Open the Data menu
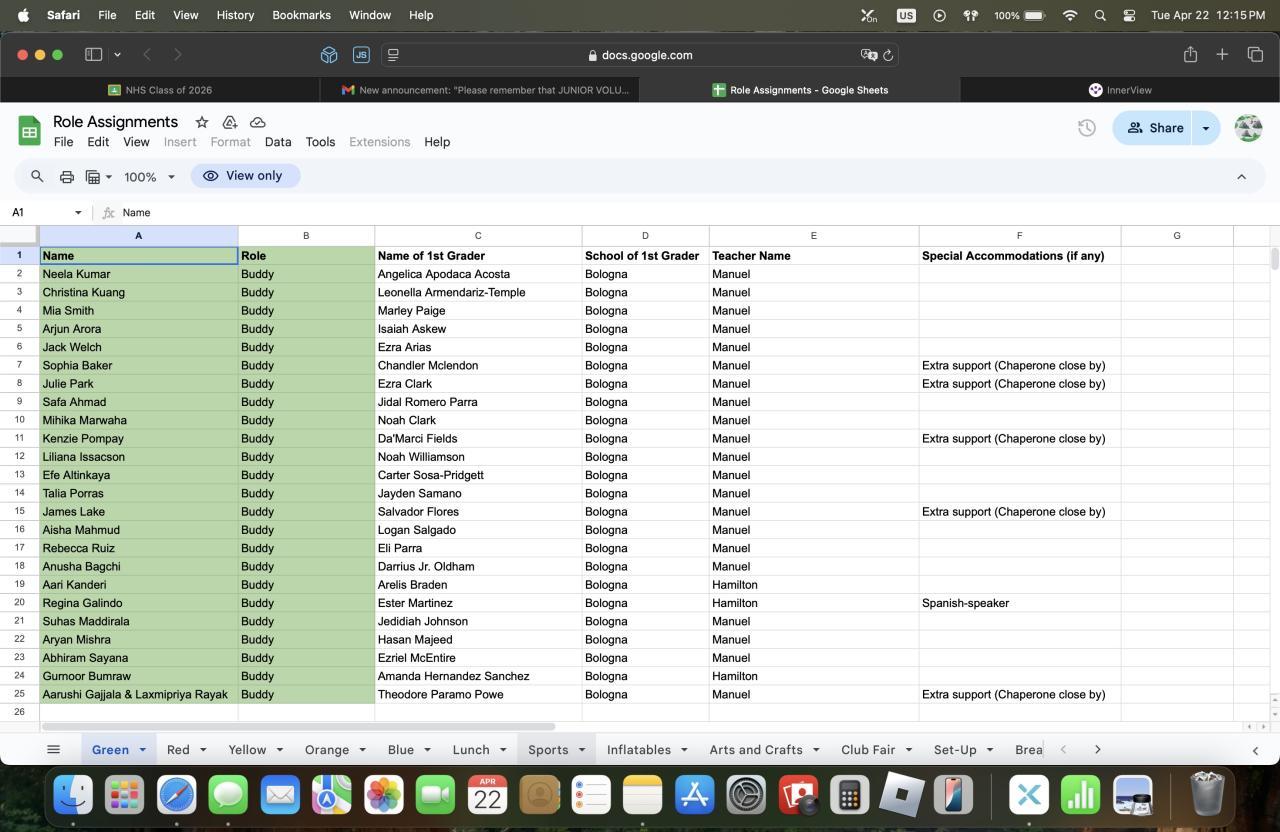 click(x=278, y=142)
